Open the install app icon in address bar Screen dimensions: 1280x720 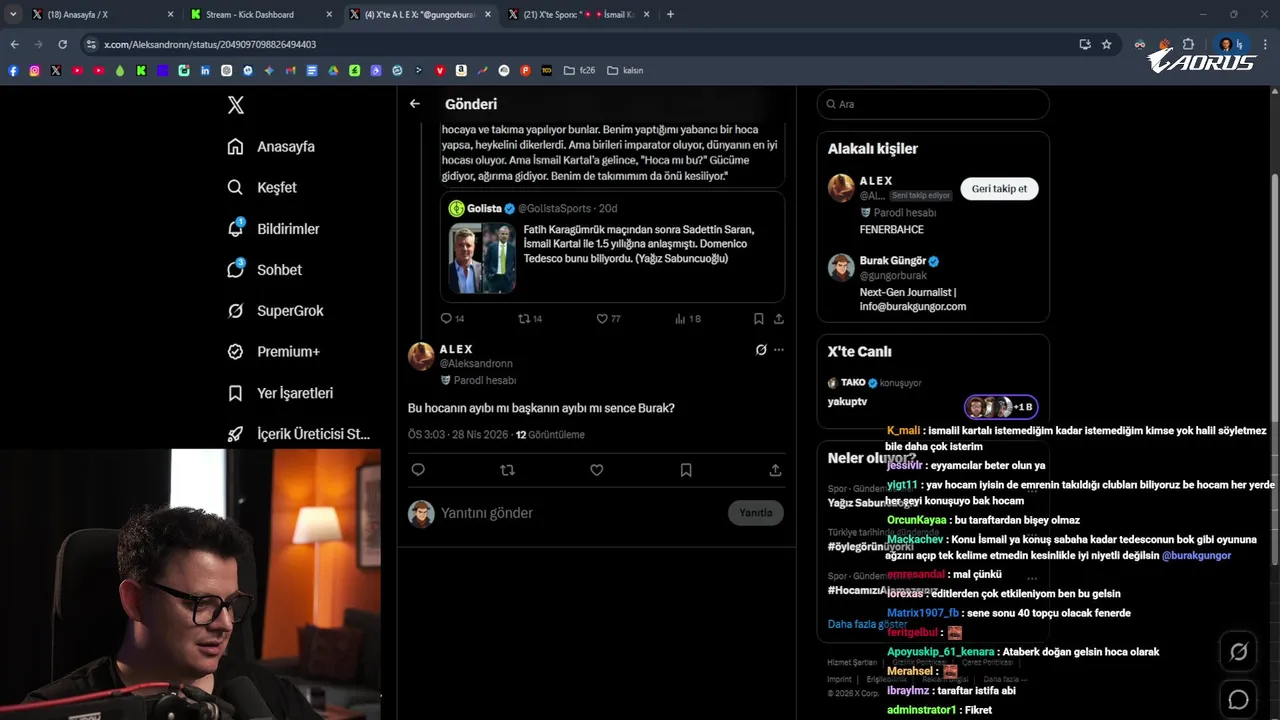(x=1084, y=44)
